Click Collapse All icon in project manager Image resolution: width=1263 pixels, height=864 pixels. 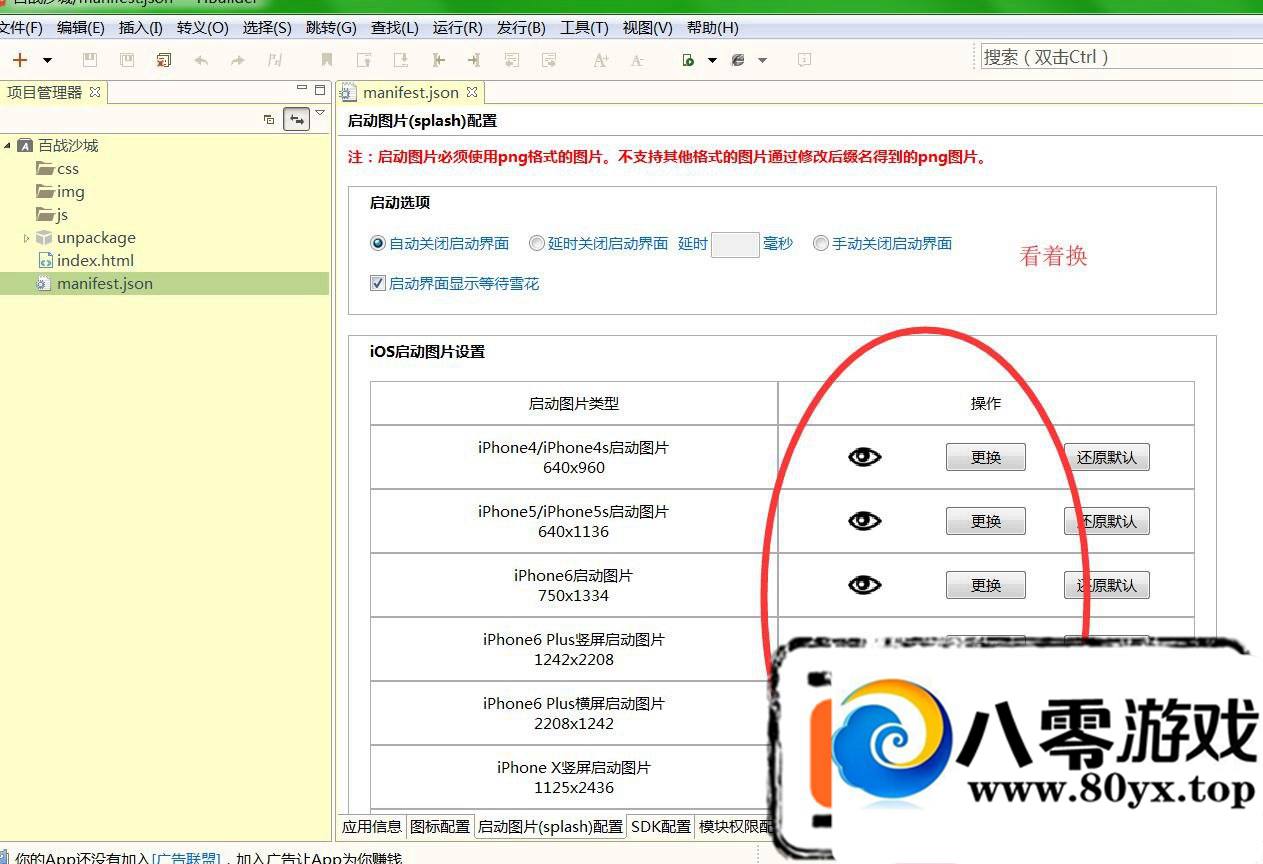268,119
